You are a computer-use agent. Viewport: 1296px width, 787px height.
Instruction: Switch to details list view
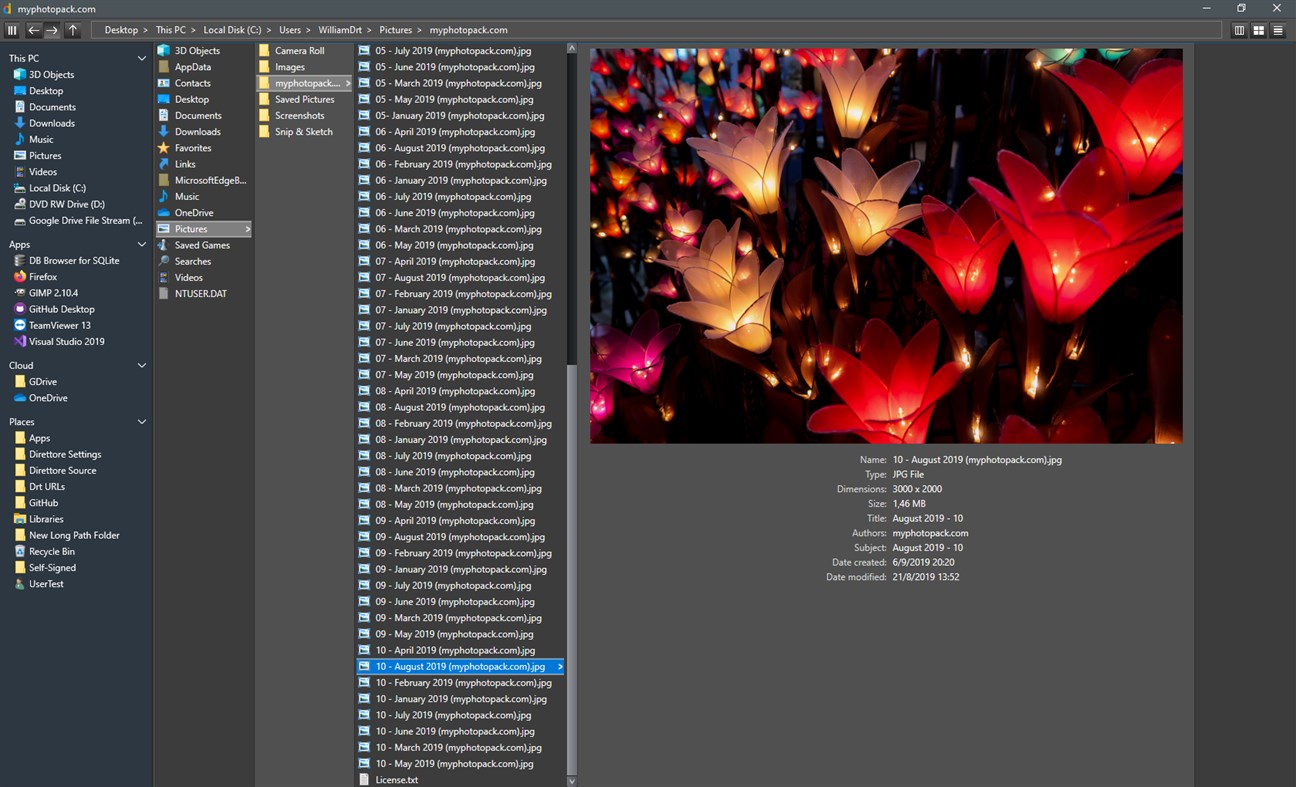point(1278,29)
